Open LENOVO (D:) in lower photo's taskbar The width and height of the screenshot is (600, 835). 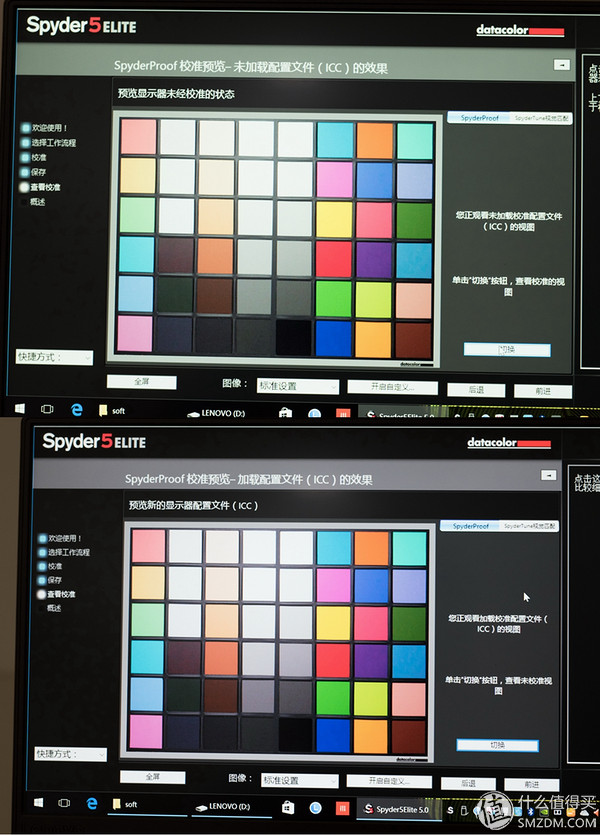[x=223, y=807]
